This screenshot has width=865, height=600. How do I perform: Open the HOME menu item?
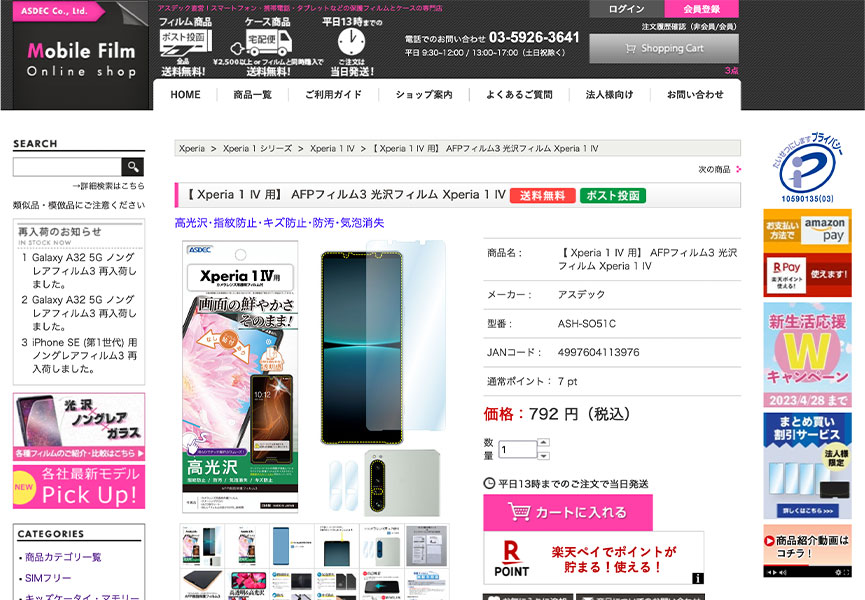(185, 94)
